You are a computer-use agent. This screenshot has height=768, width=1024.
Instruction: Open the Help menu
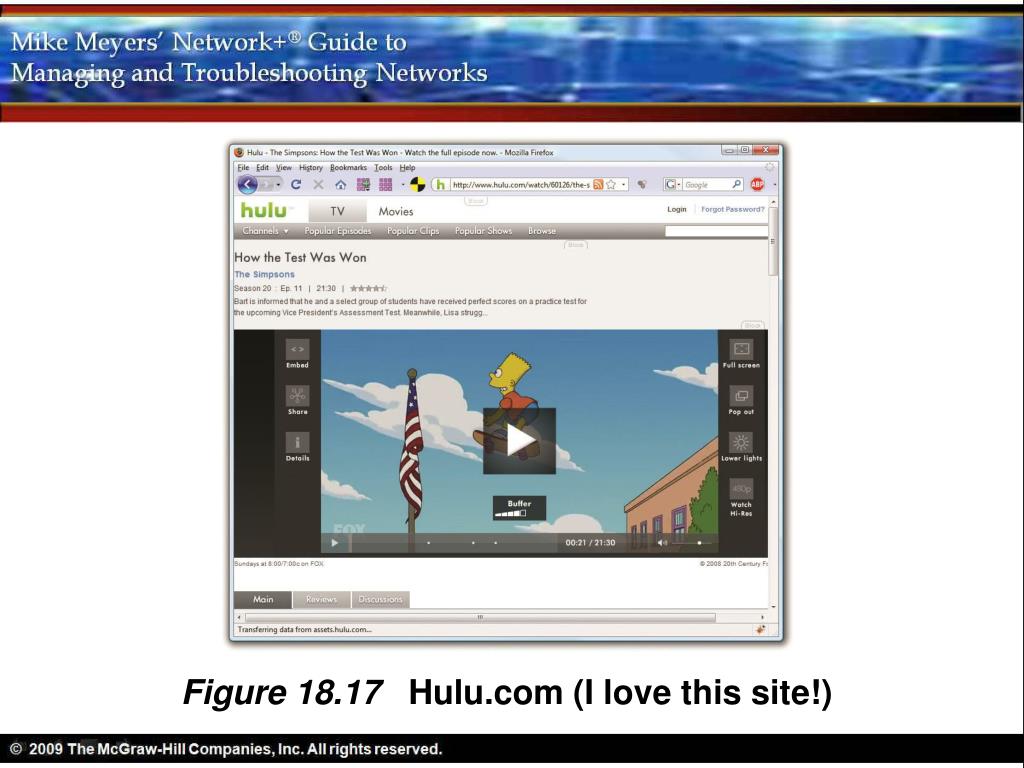[408, 168]
